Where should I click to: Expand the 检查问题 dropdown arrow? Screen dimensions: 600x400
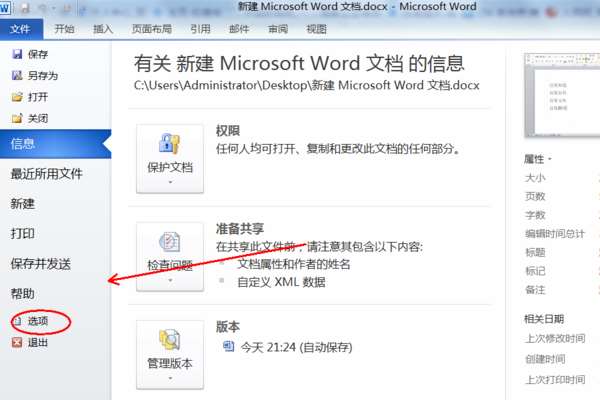(x=170, y=281)
